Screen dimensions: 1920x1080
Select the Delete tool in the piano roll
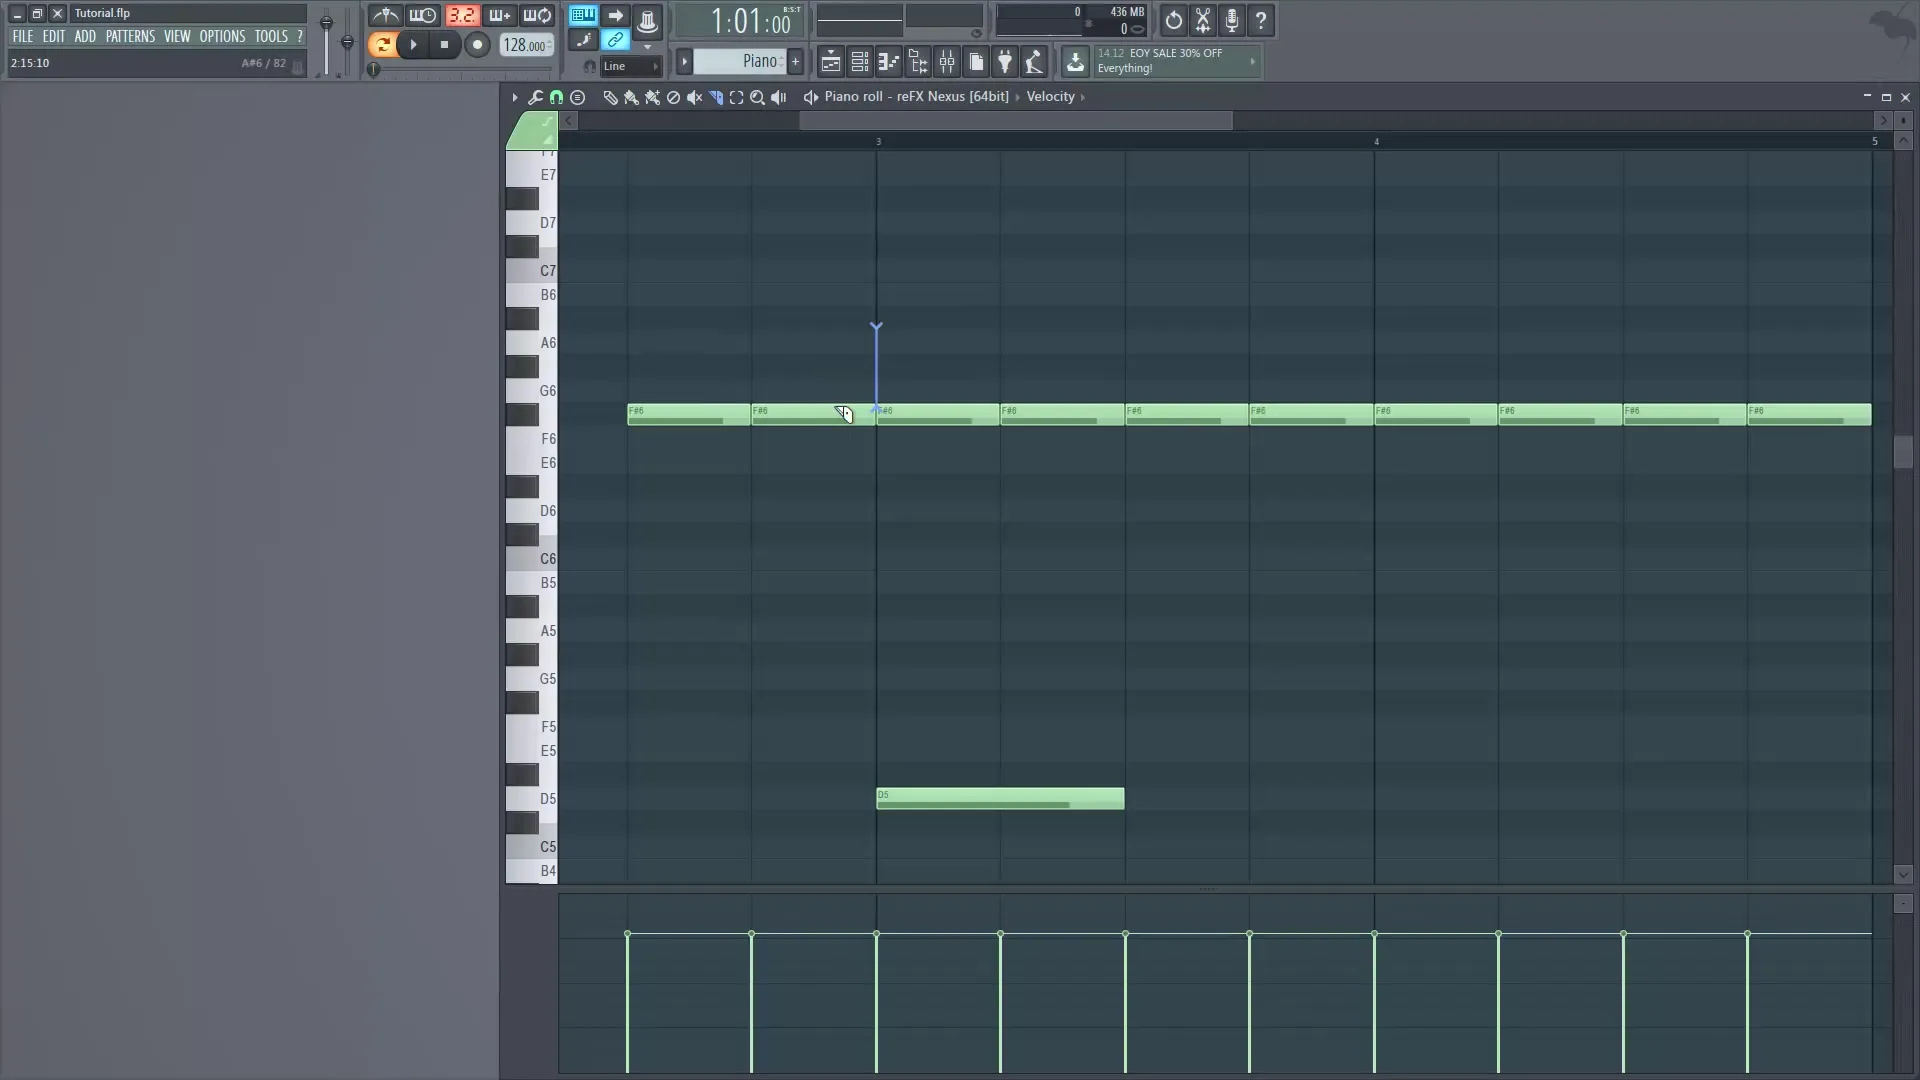pos(673,97)
